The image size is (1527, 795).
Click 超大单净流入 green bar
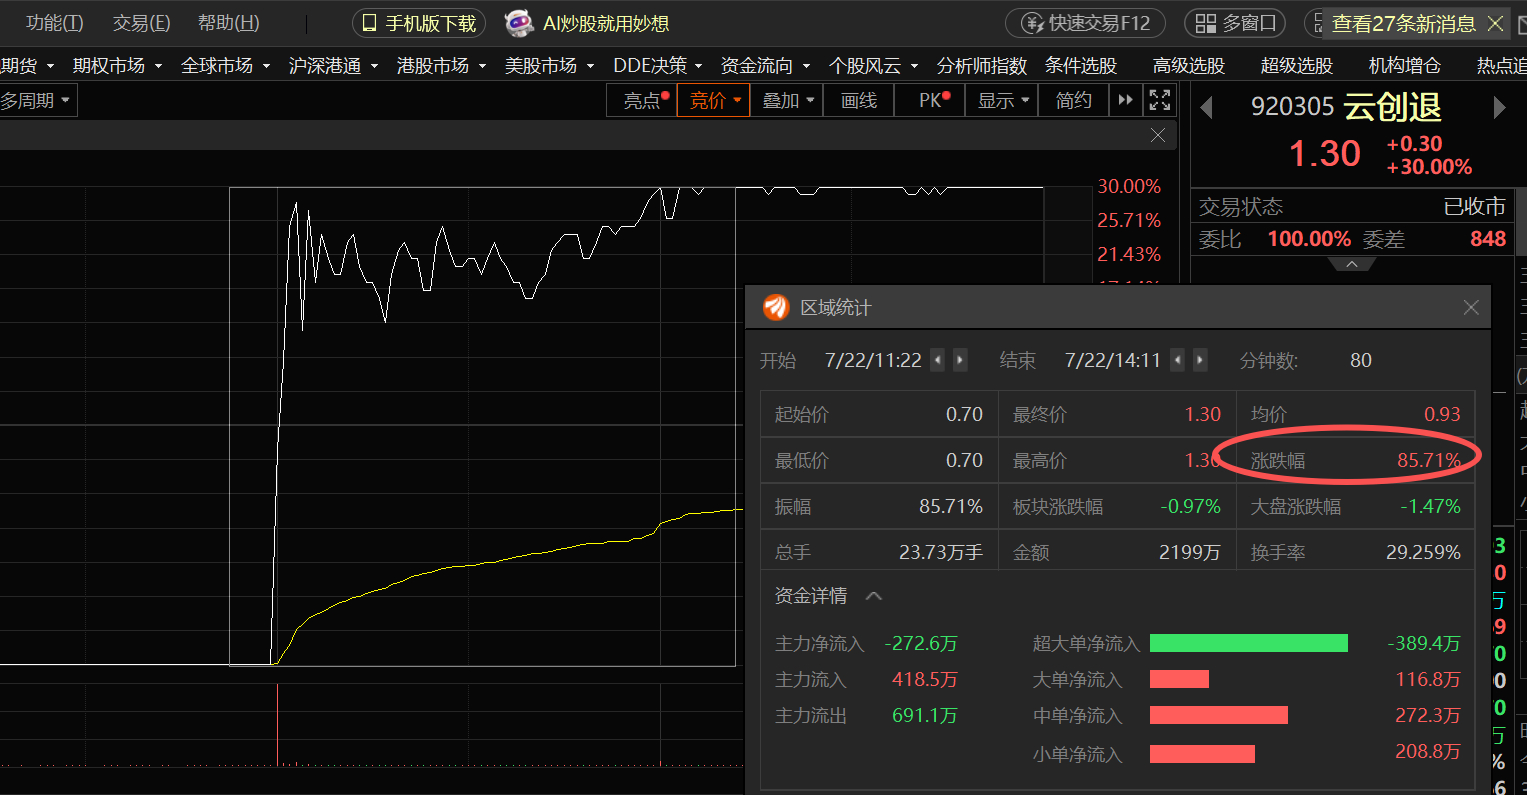pos(1249,643)
